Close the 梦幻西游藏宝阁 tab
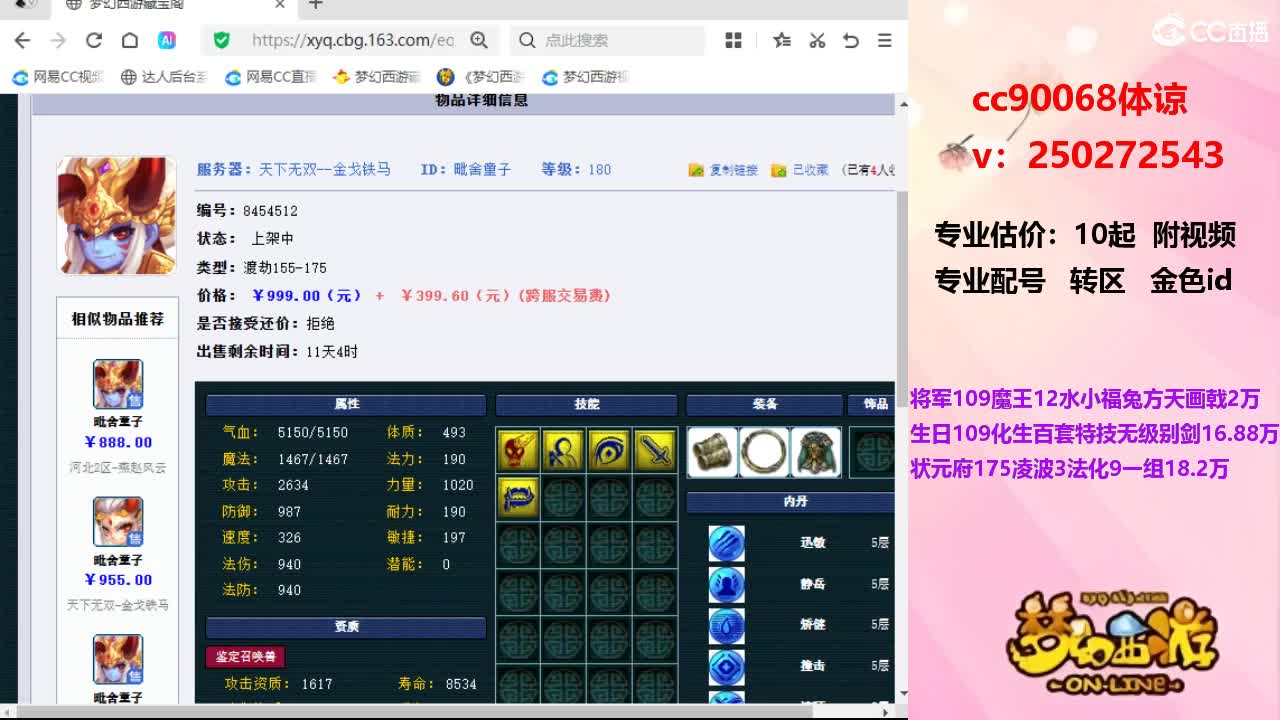Viewport: 1280px width, 720px height. click(280, 5)
